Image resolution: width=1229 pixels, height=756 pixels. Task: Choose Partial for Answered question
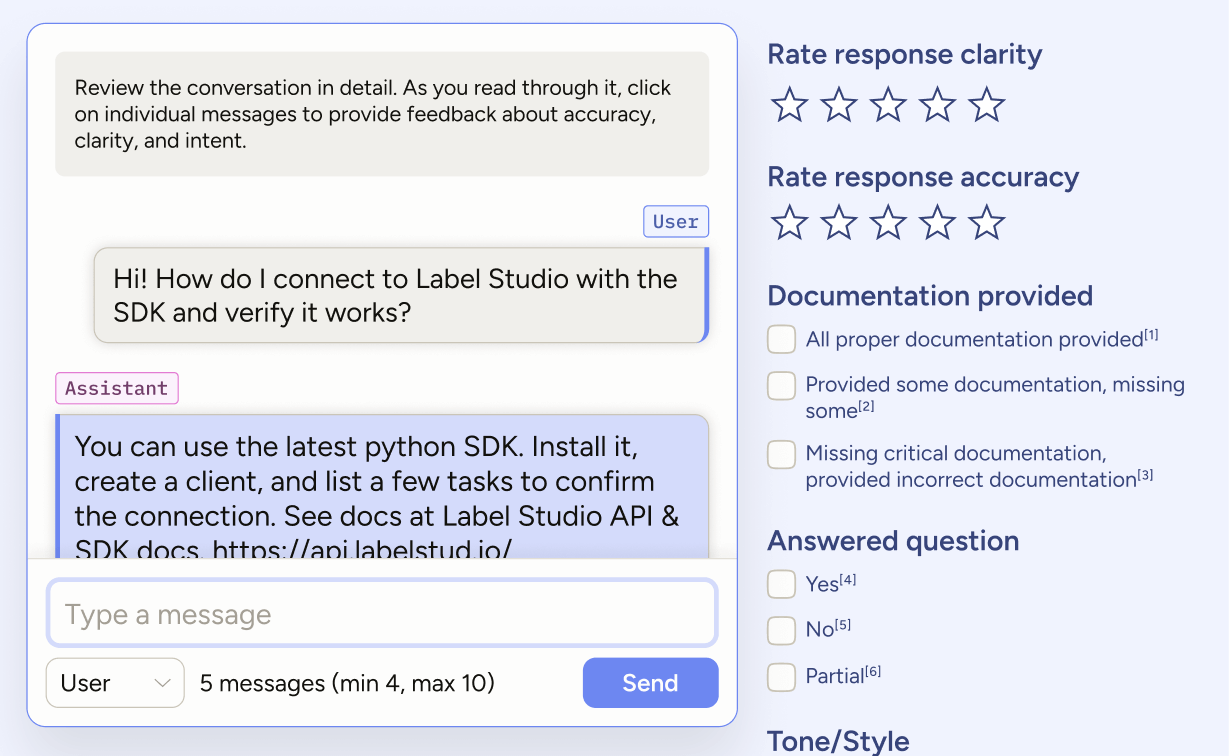pyautogui.click(x=781, y=677)
